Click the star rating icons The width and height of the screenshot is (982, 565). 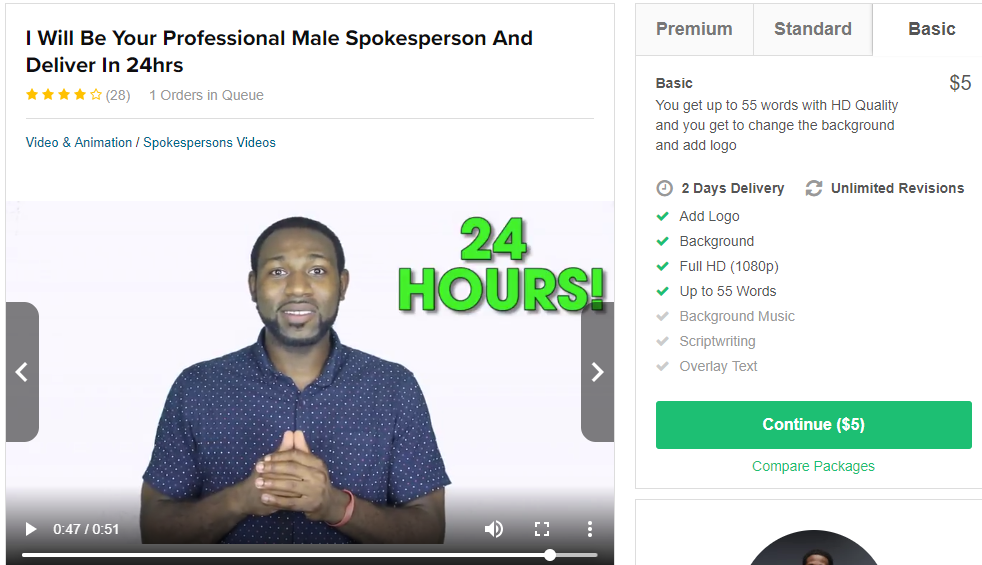coord(63,95)
